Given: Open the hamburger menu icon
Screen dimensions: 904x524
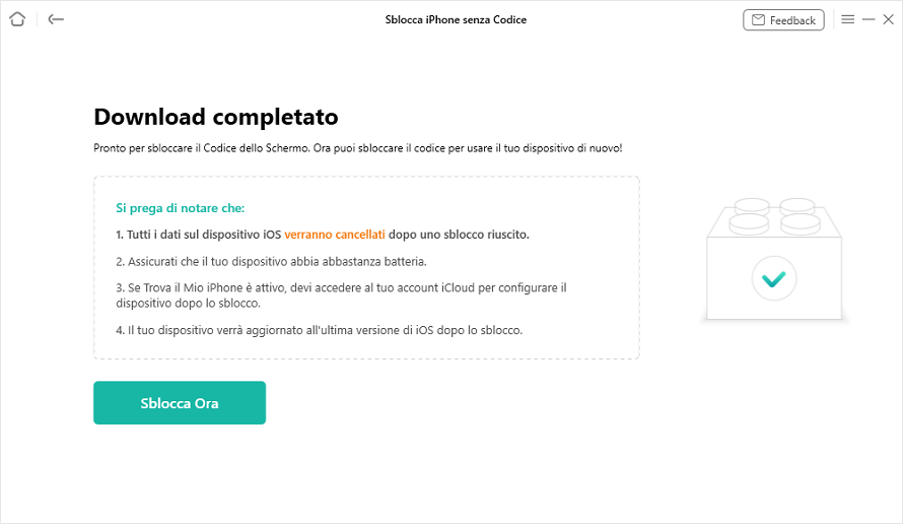Looking at the screenshot, I should pyautogui.click(x=848, y=19).
